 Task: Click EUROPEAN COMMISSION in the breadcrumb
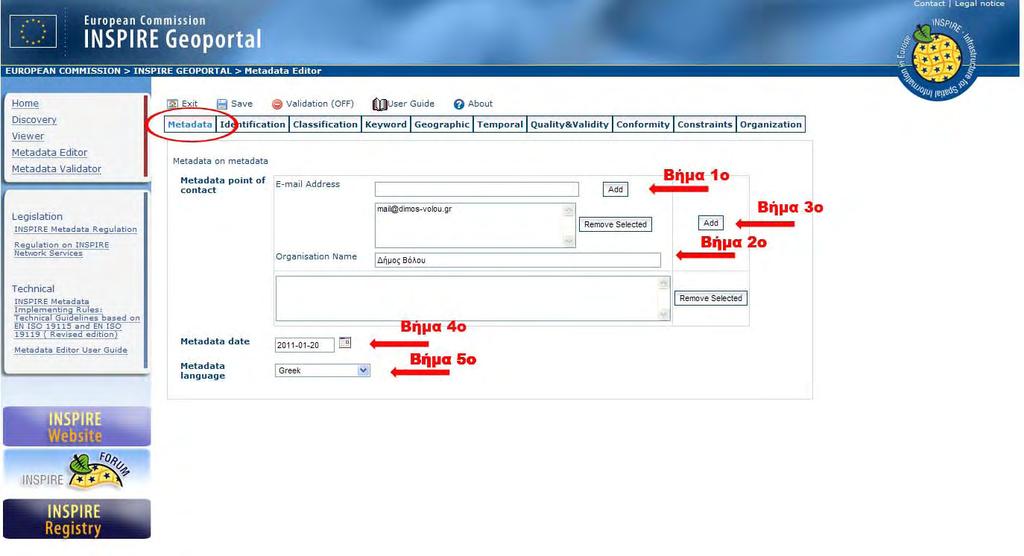point(63,71)
